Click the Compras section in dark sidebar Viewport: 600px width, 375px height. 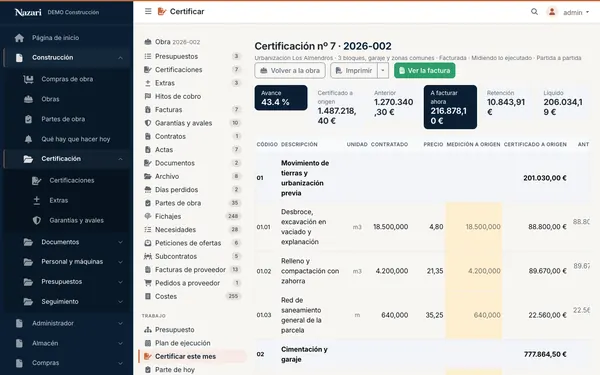click(x=68, y=363)
